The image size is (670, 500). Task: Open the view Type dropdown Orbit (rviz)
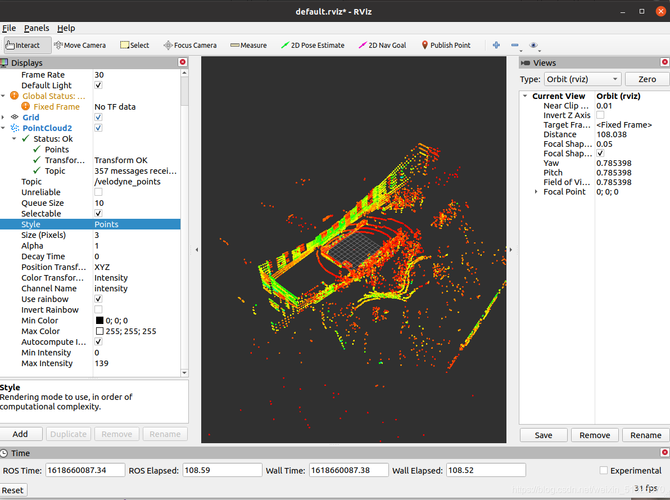click(582, 79)
